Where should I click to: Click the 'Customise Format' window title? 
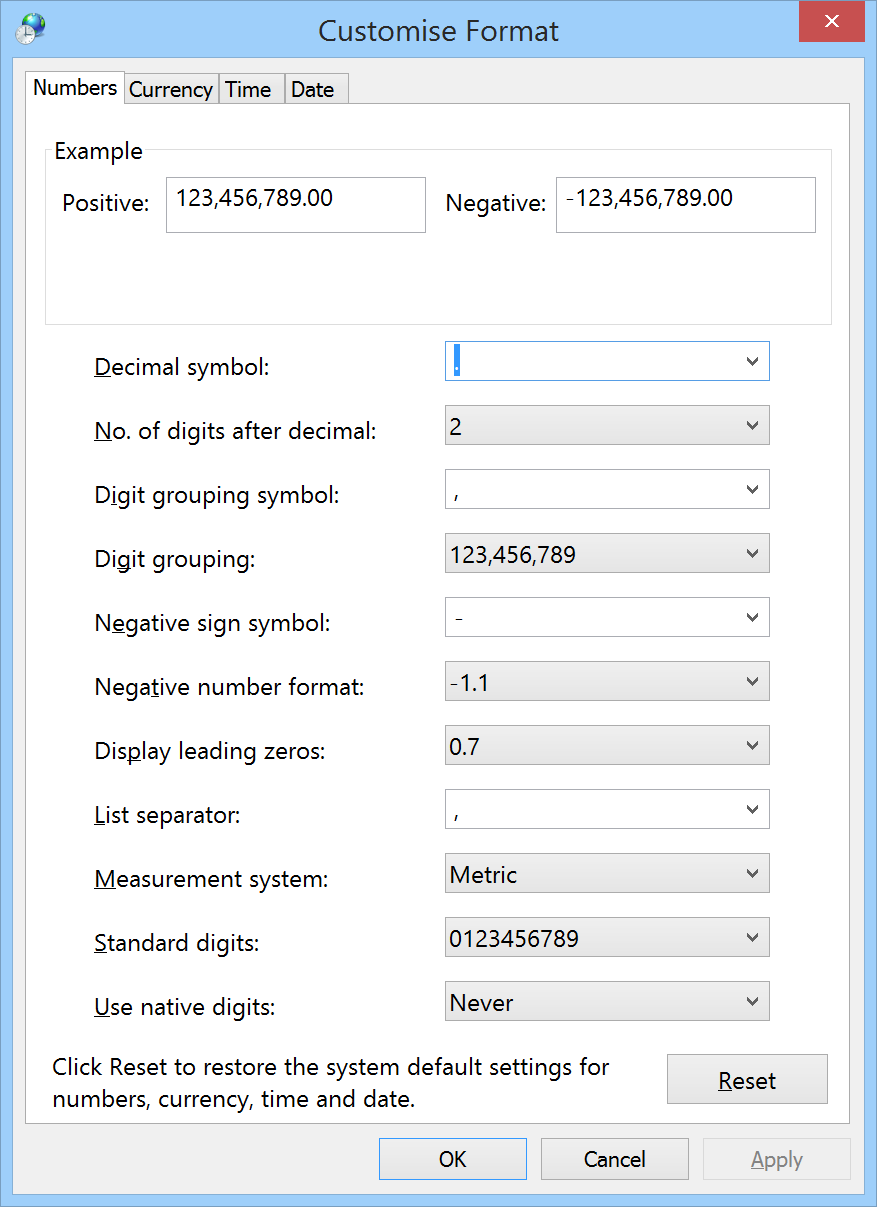[438, 31]
